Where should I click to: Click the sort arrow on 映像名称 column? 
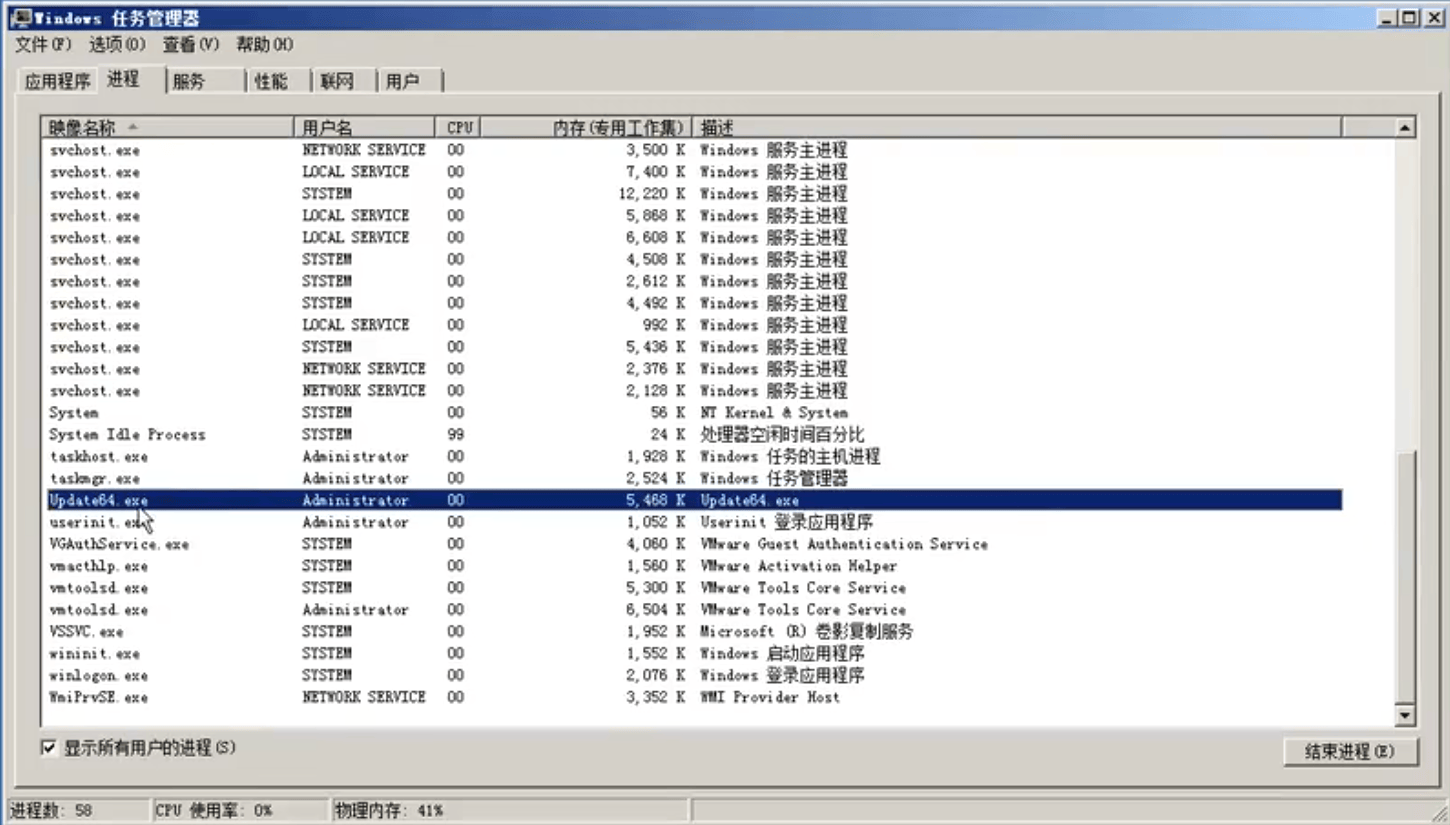(x=132, y=127)
